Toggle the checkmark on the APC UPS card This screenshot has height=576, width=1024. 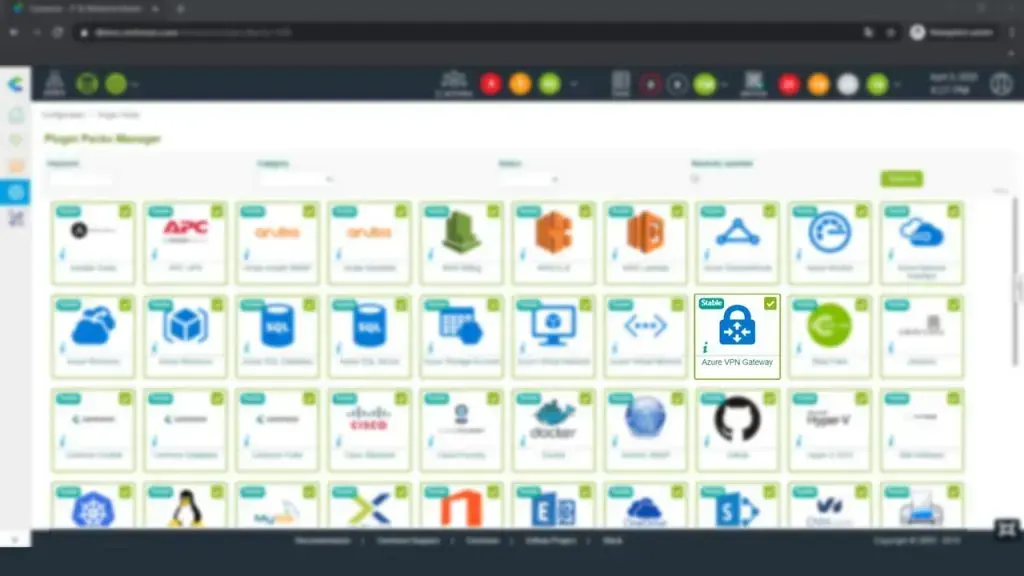point(217,211)
